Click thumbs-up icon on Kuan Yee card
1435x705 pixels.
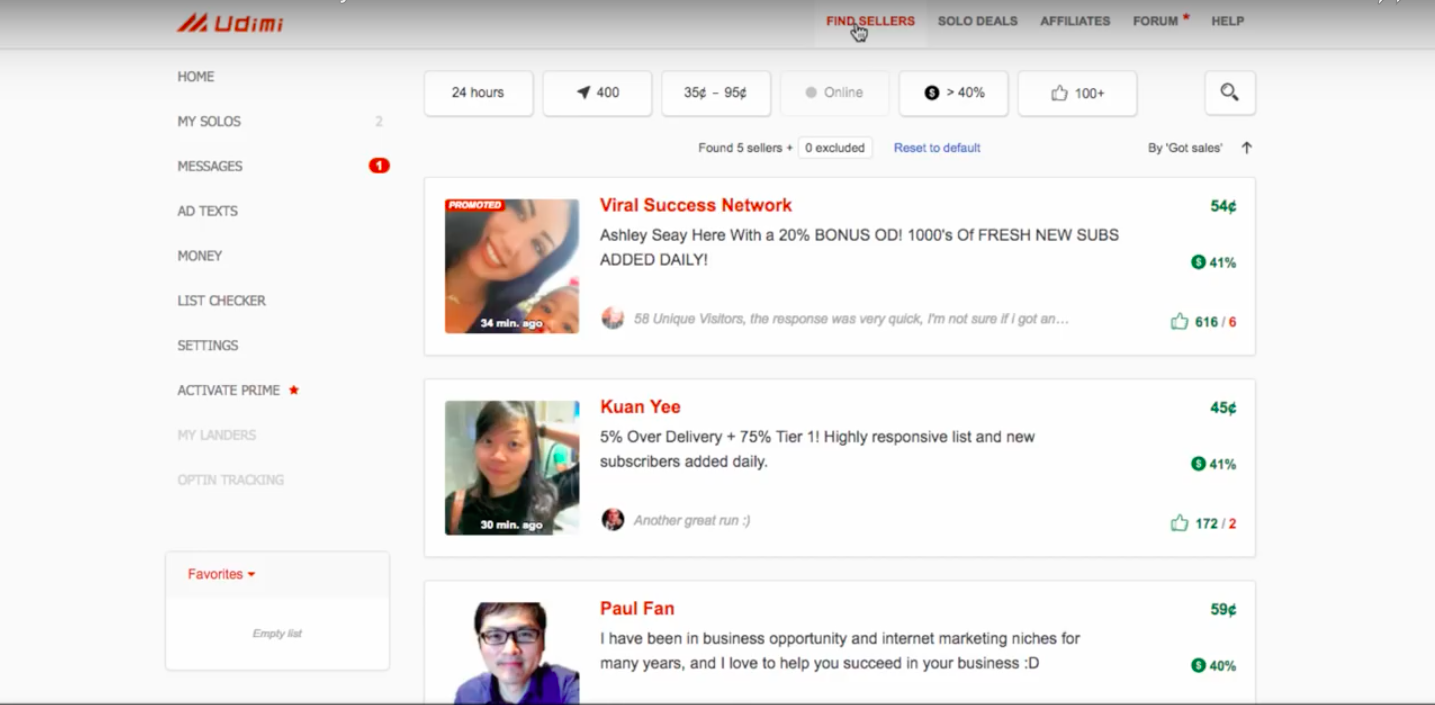coord(1179,523)
